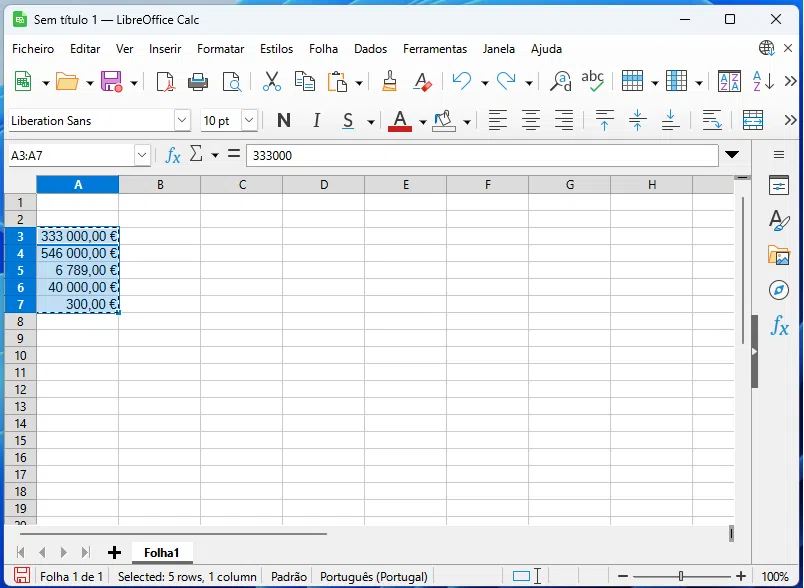The image size is (804, 588).
Task: Toggle Bold formatting (N button)
Action: pyautogui.click(x=284, y=121)
